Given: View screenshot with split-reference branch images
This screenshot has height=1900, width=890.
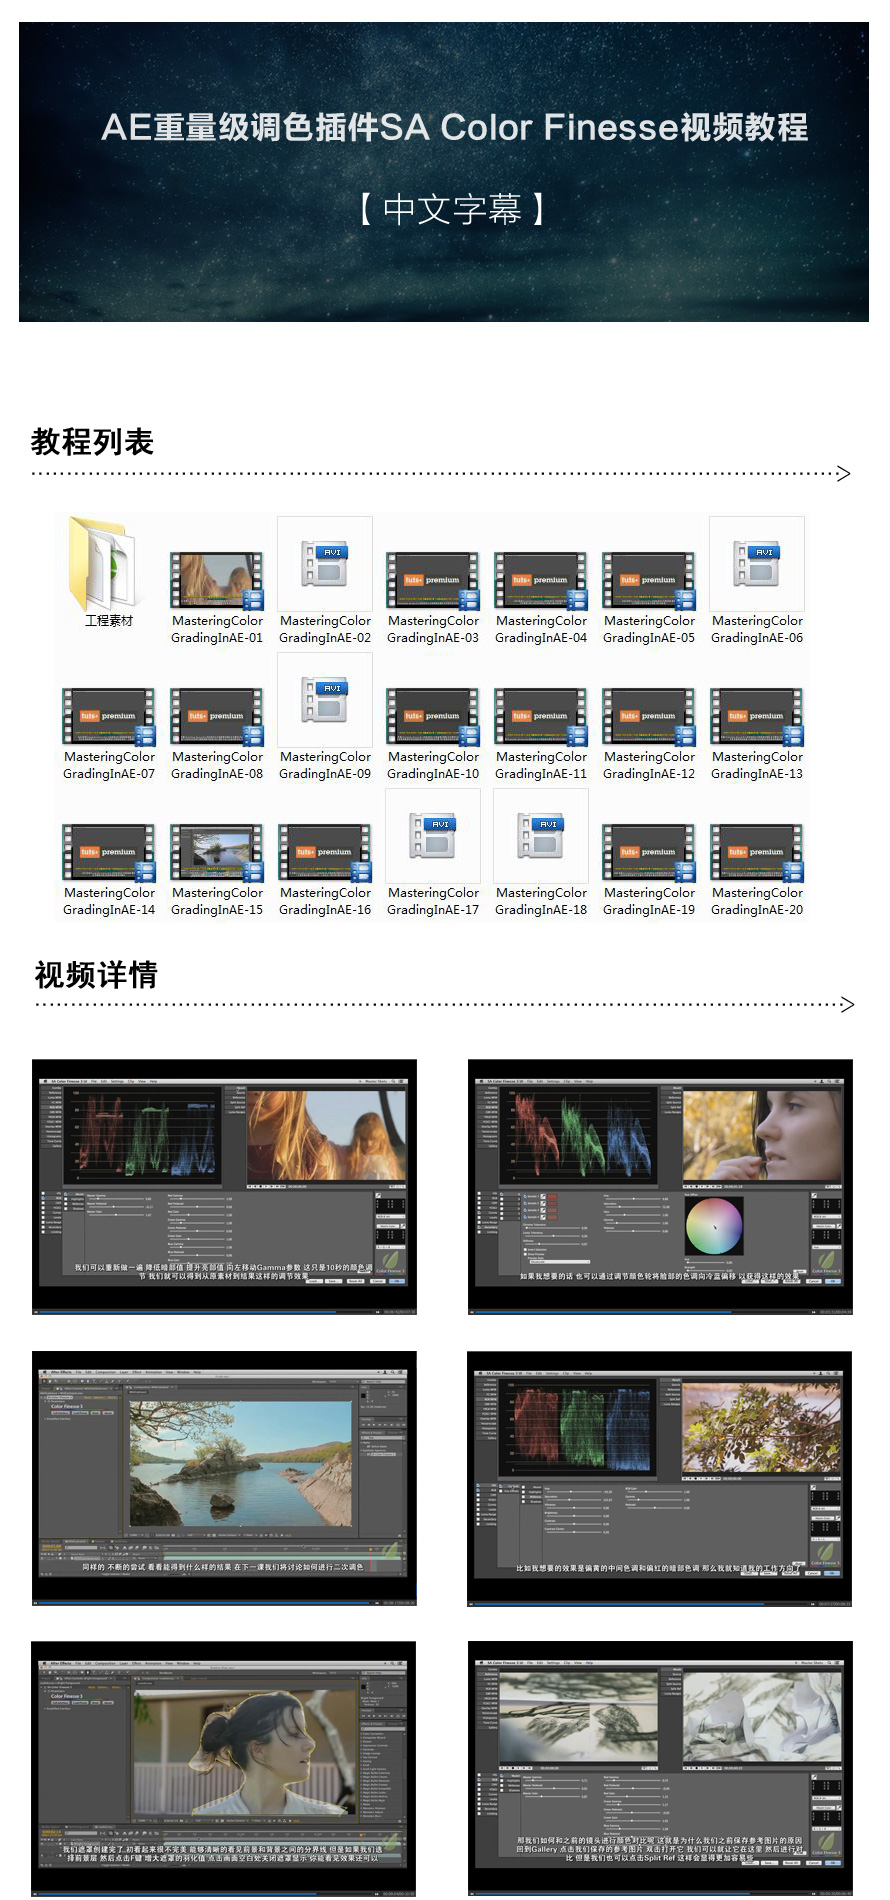Looking at the screenshot, I should (660, 1768).
